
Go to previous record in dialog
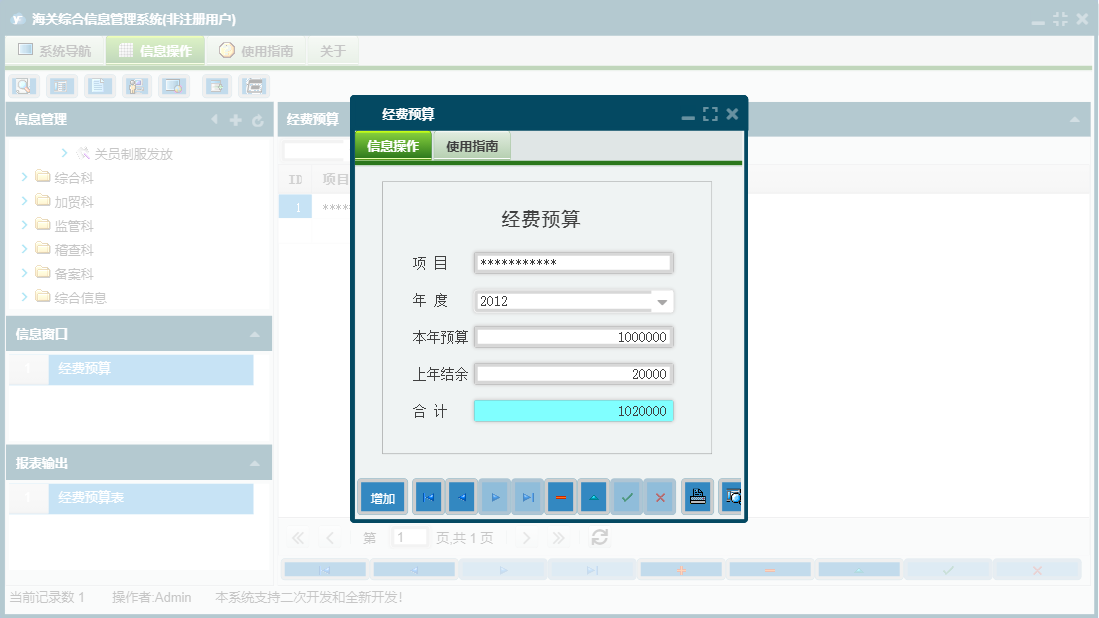[x=460, y=496]
